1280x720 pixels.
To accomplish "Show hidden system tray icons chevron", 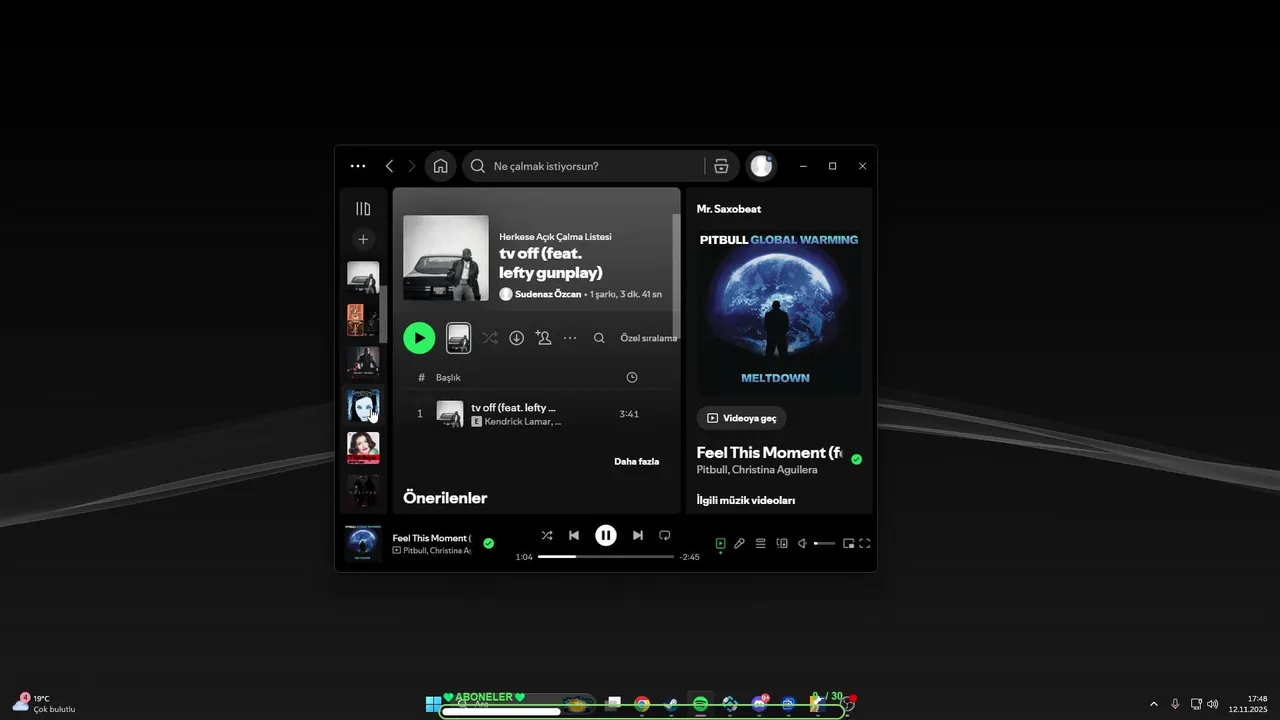I will (x=1153, y=704).
